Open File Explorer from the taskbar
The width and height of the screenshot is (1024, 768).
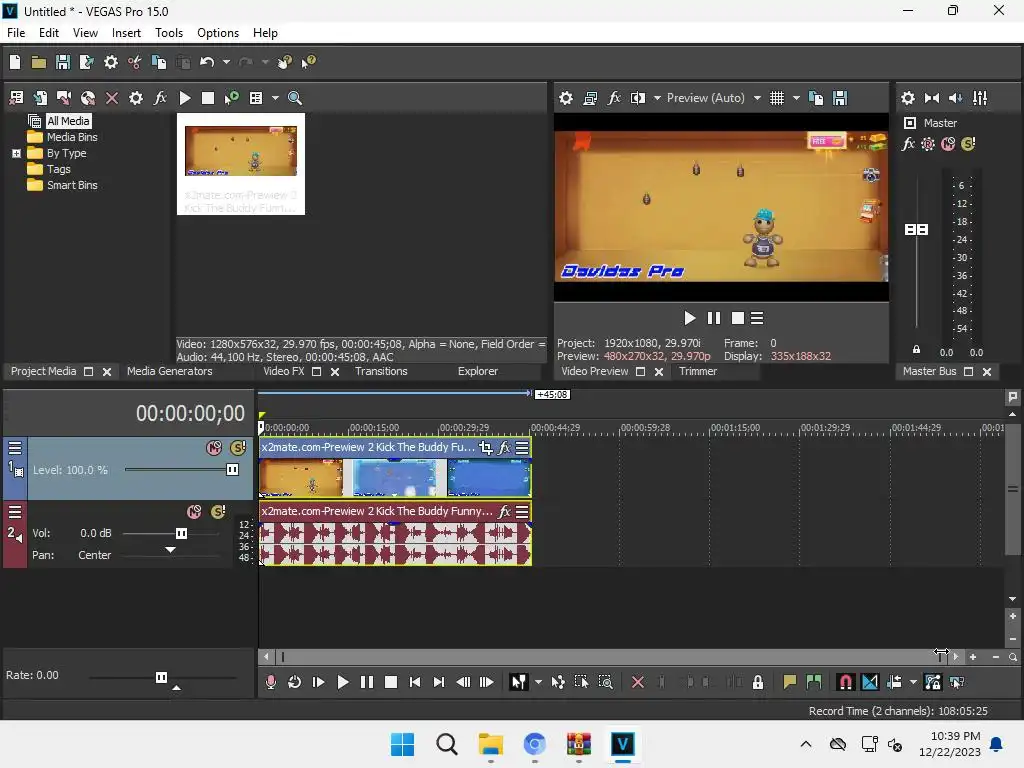490,744
